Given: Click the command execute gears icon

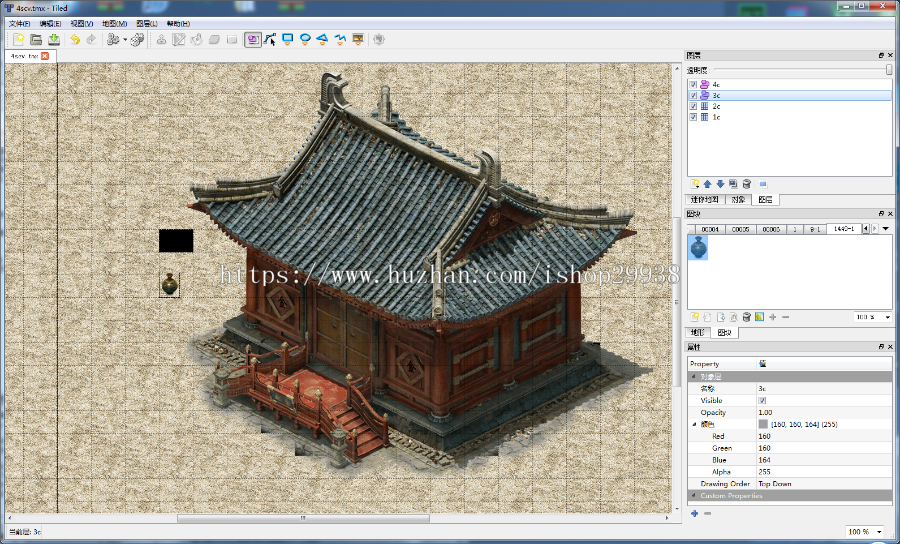Looking at the screenshot, I should tap(112, 39).
